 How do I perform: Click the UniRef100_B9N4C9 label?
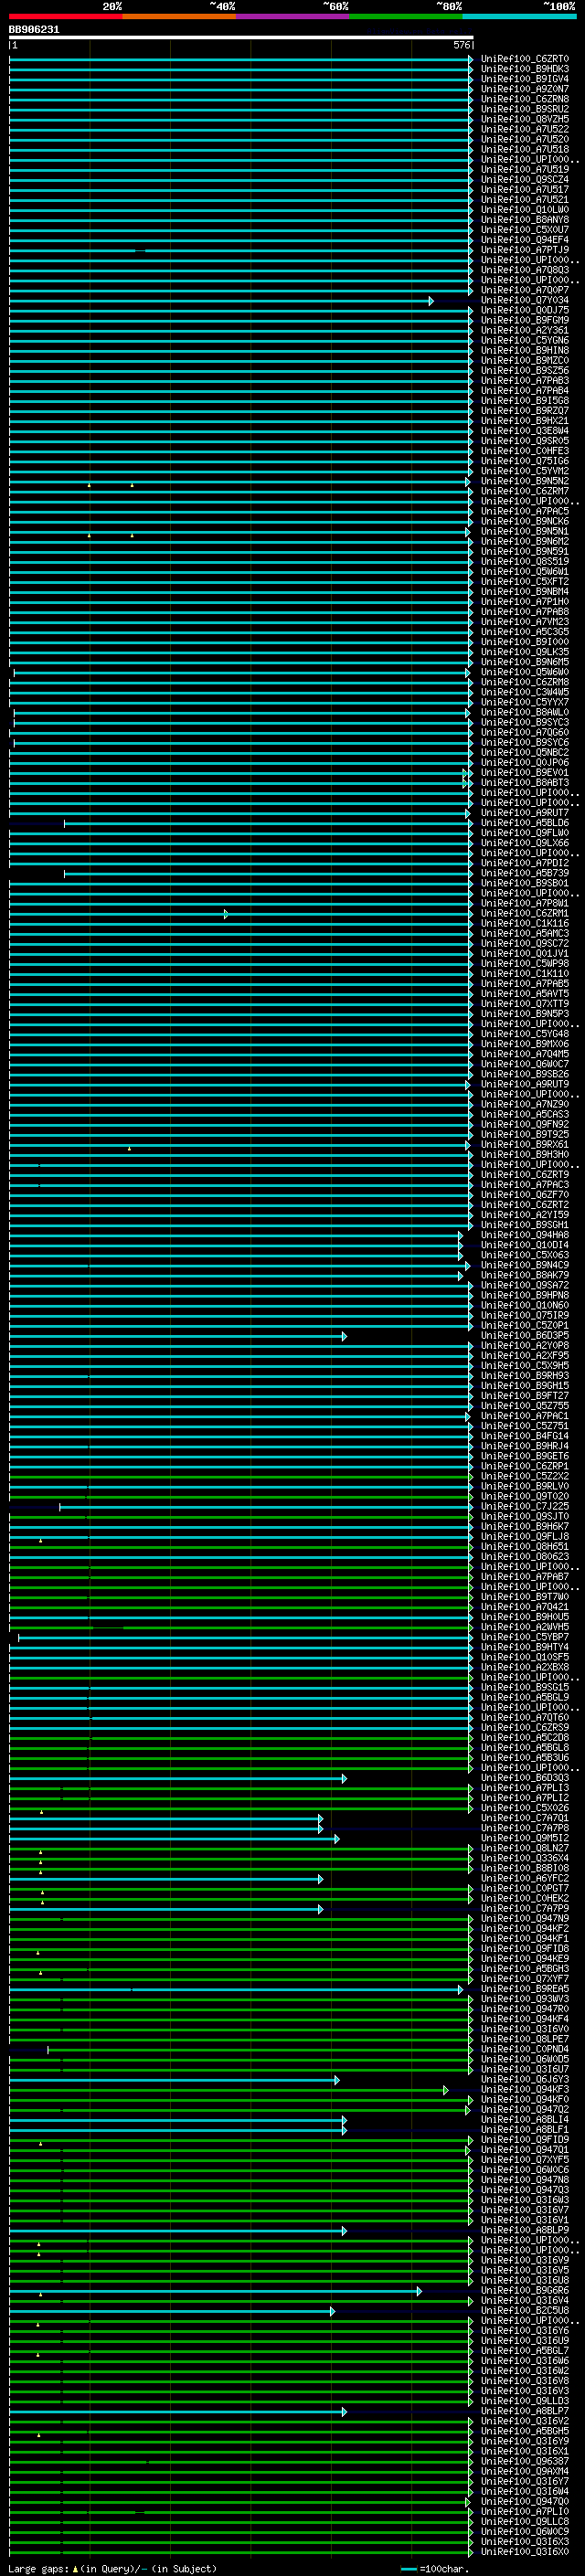(x=525, y=1265)
